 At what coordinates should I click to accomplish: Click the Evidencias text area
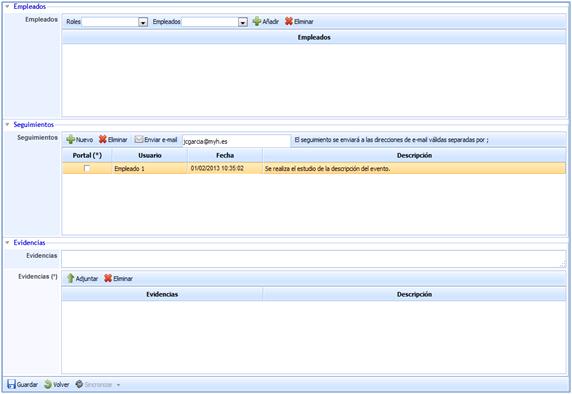[x=314, y=259]
